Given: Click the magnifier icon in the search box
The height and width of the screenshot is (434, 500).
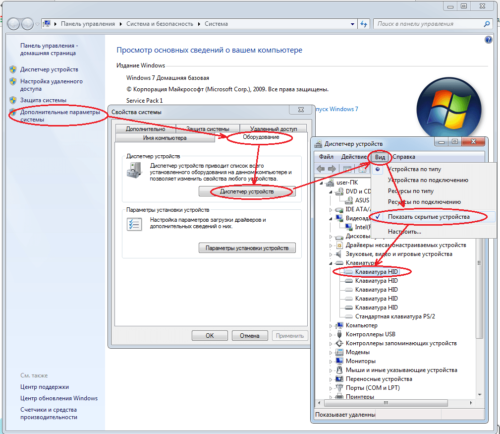Looking at the screenshot, I should [x=486, y=24].
